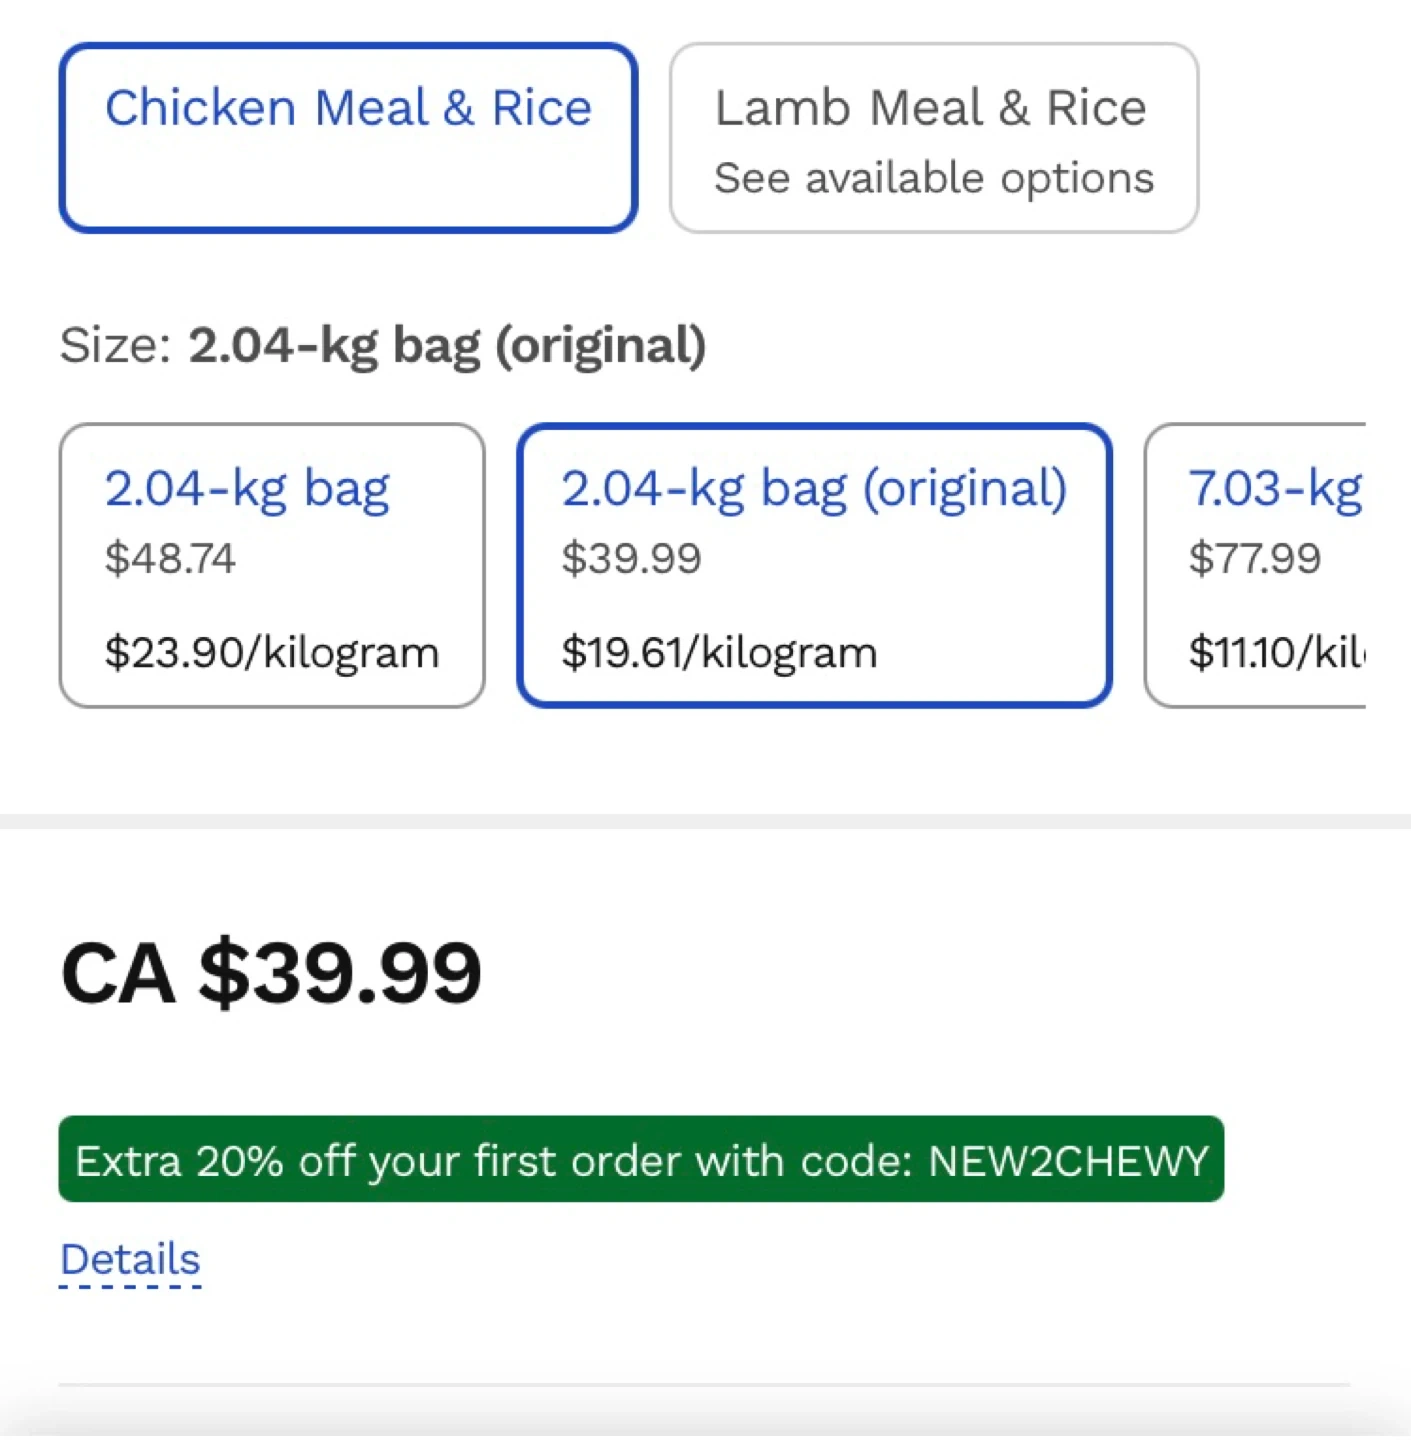Click $39.99 inside the original bag card
Screen dimensions: 1411x1440
click(631, 558)
